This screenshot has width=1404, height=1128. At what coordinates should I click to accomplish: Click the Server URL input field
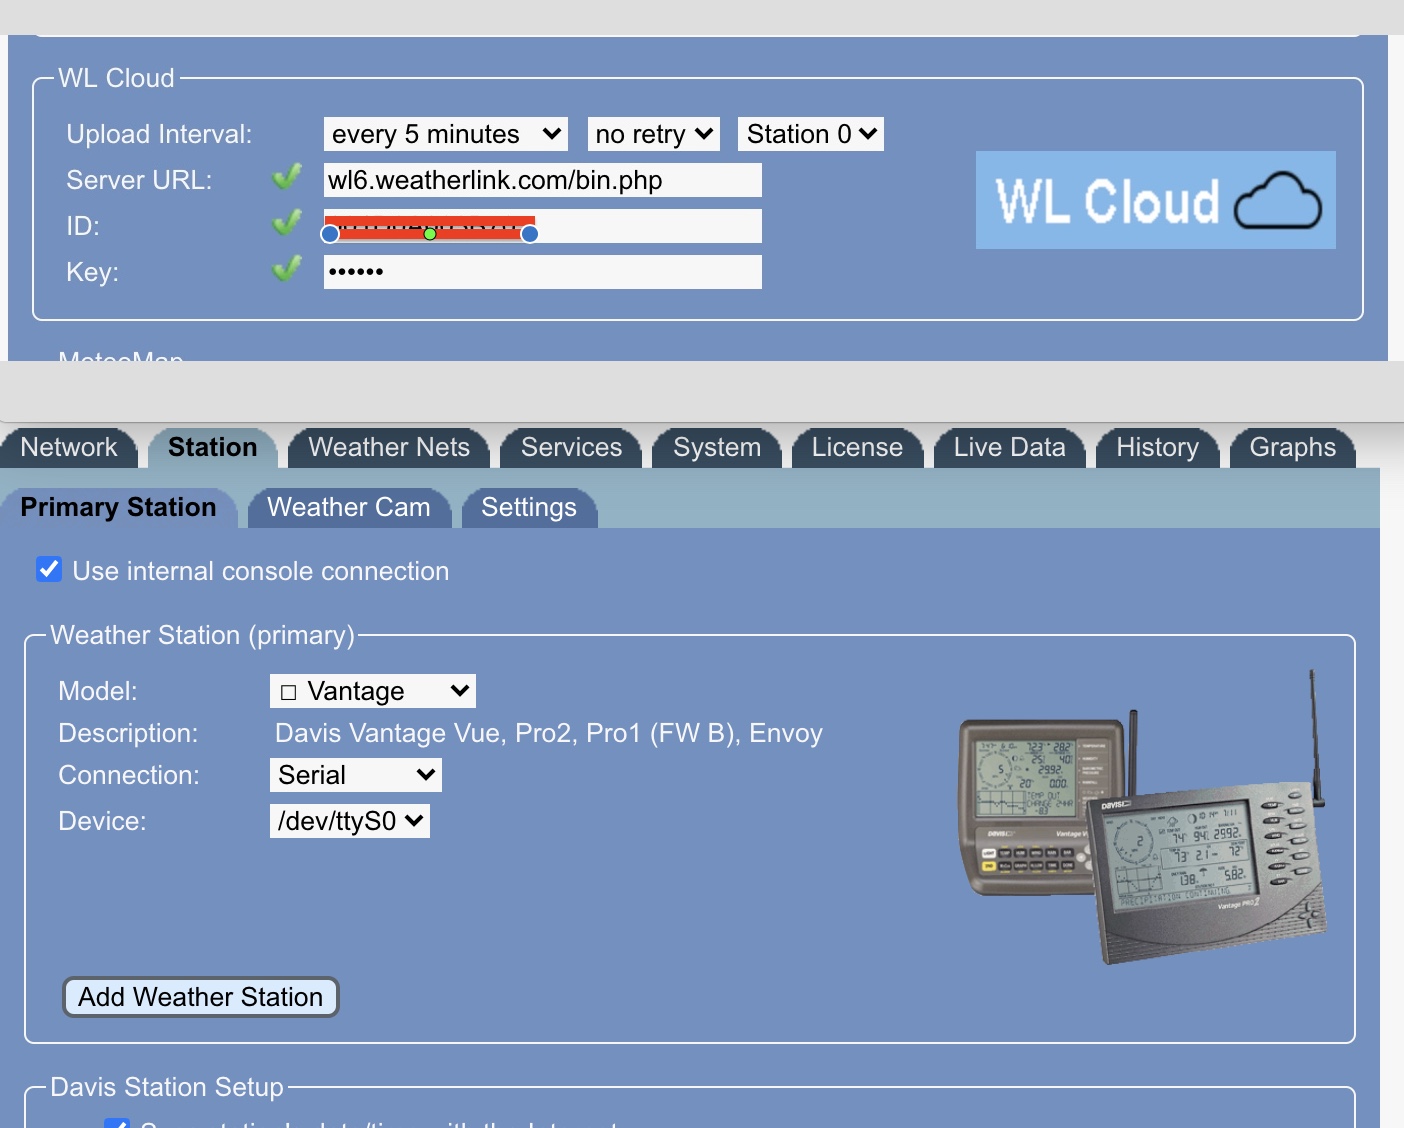pyautogui.click(x=542, y=180)
